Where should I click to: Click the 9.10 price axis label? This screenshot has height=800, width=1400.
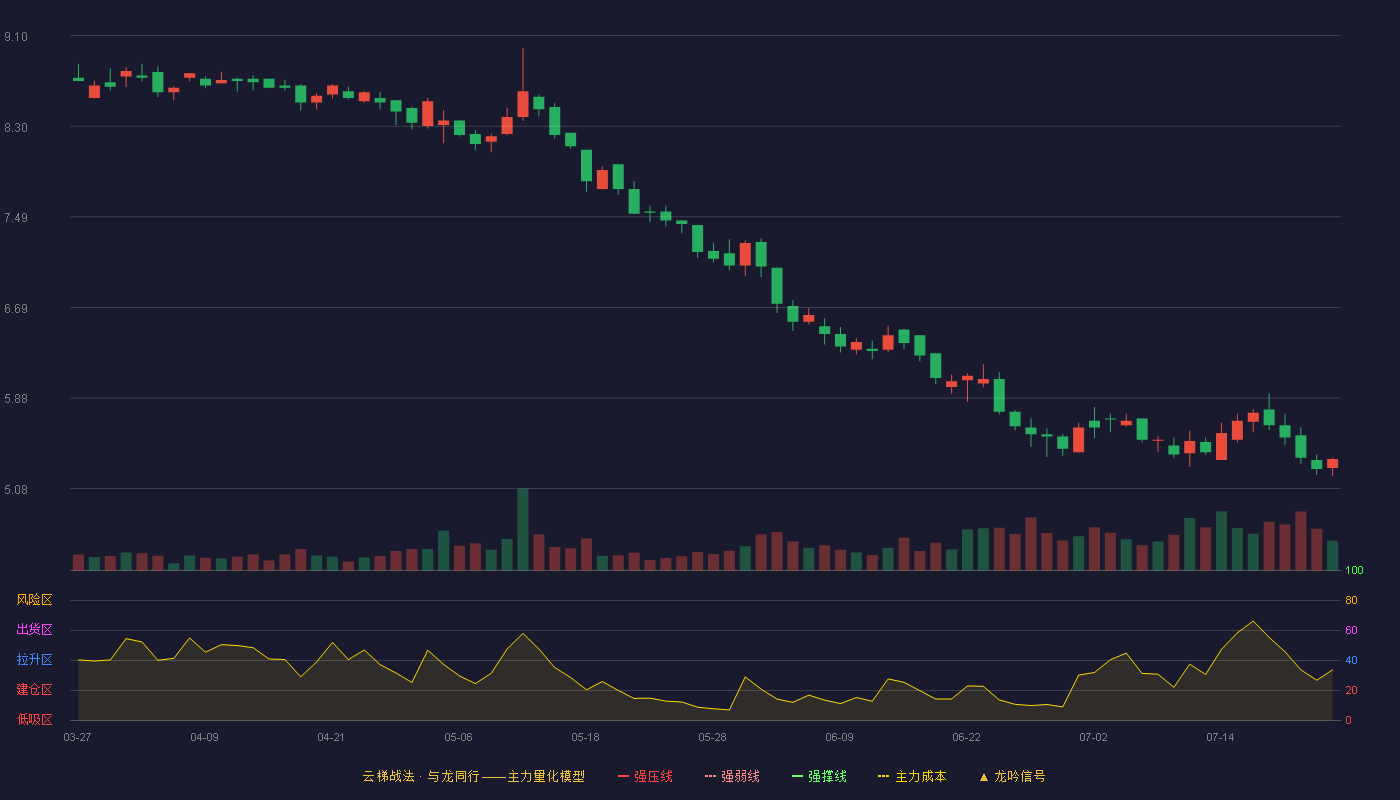click(16, 37)
